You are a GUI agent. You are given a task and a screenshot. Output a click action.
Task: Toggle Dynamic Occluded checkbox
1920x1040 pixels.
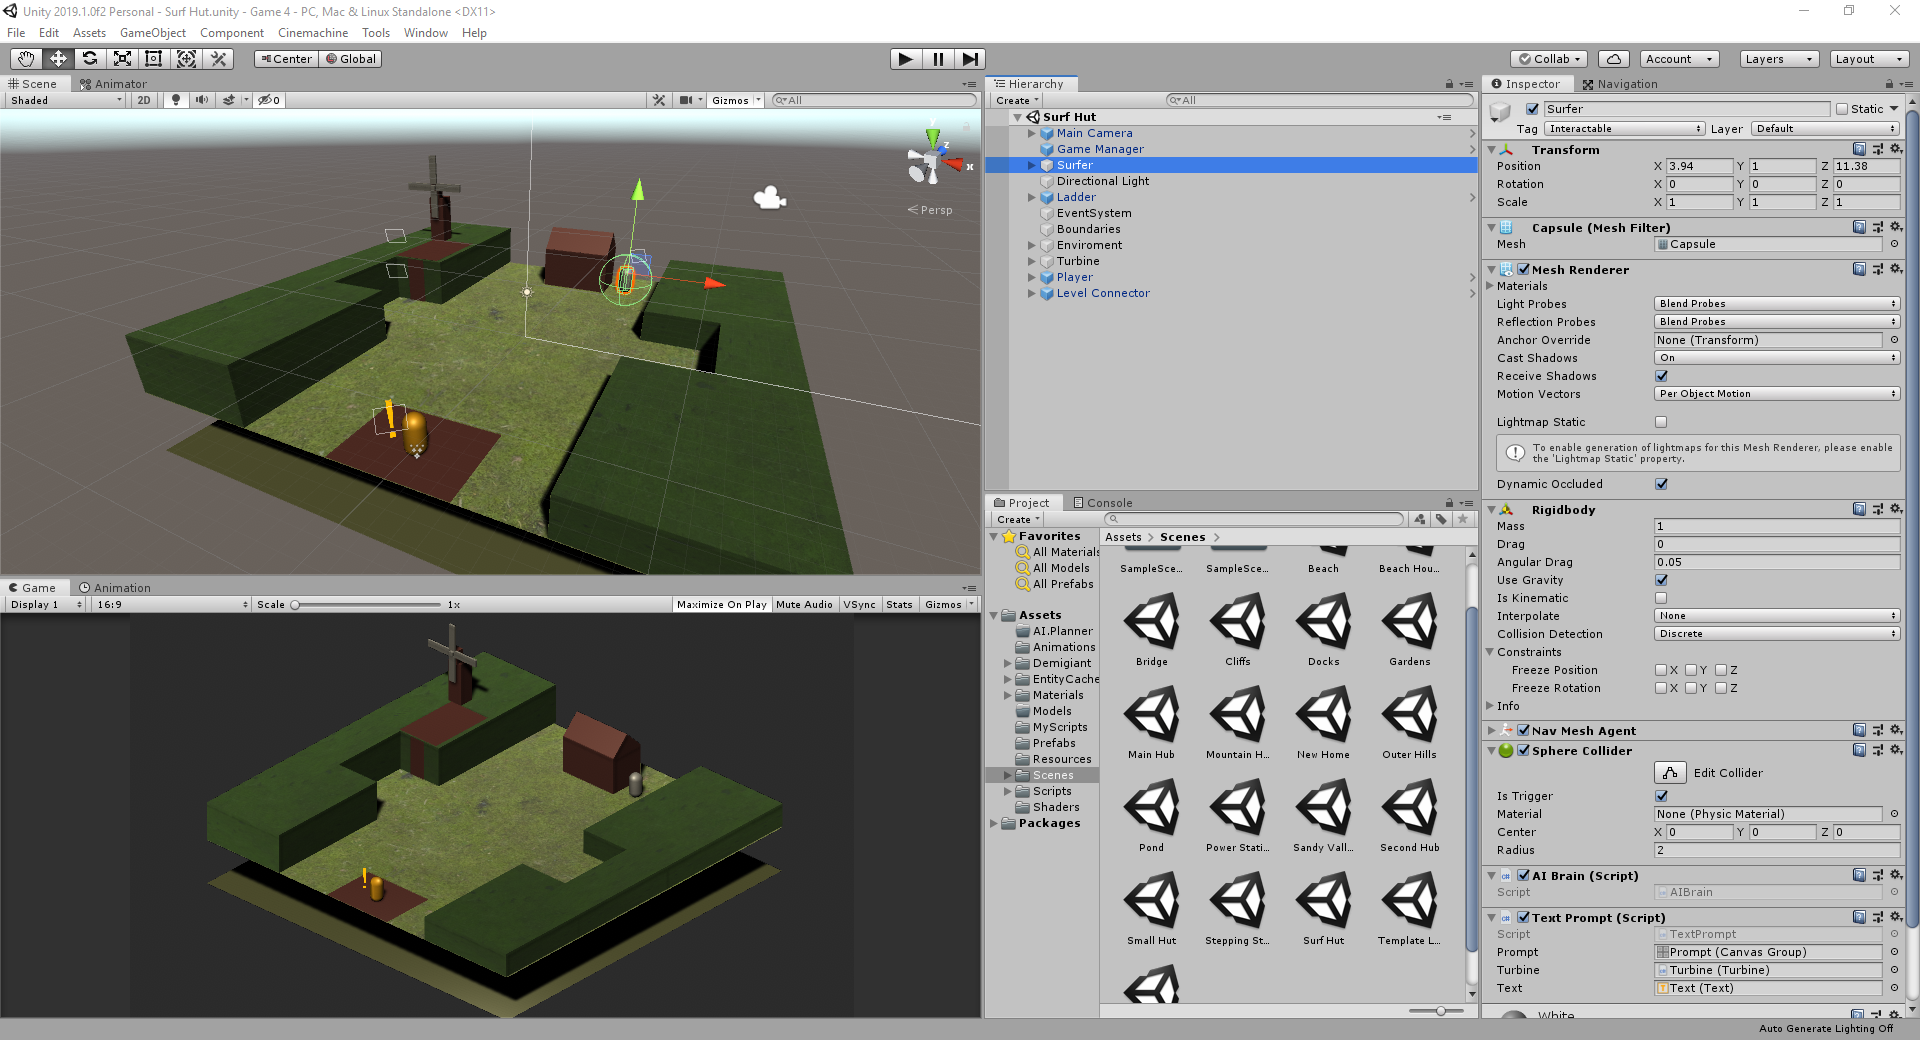tap(1661, 484)
